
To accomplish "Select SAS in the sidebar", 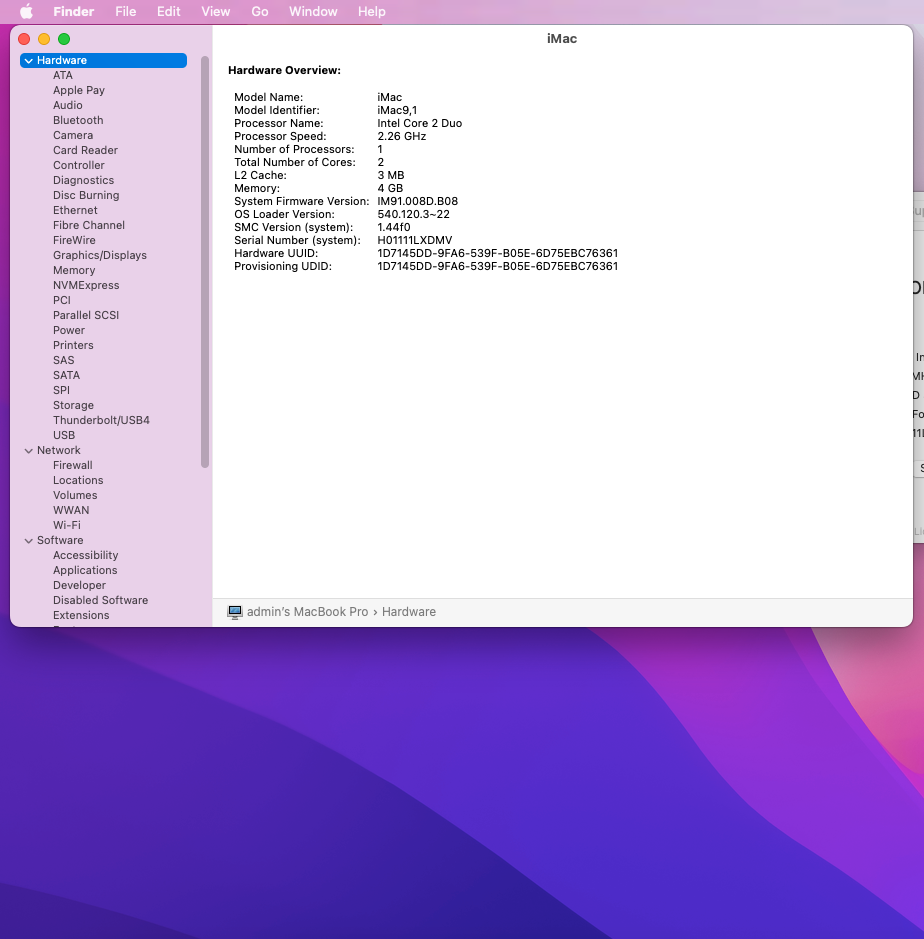I will (63, 360).
